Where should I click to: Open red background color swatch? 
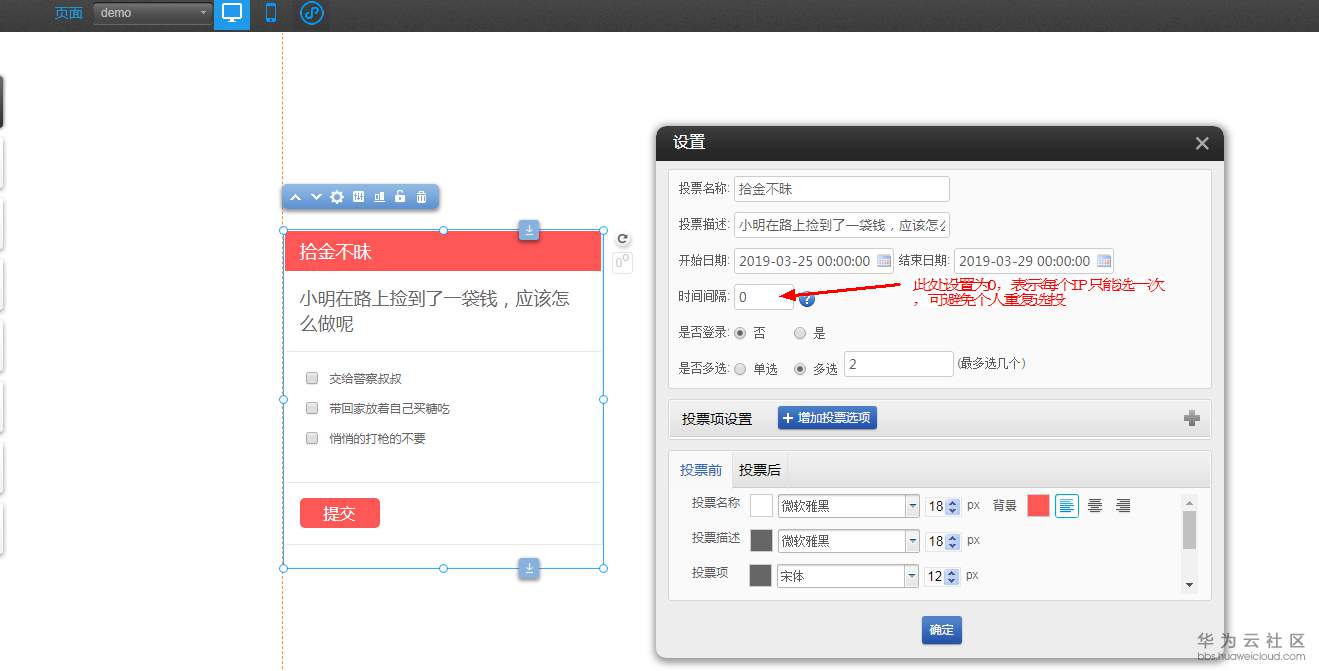coord(1038,506)
